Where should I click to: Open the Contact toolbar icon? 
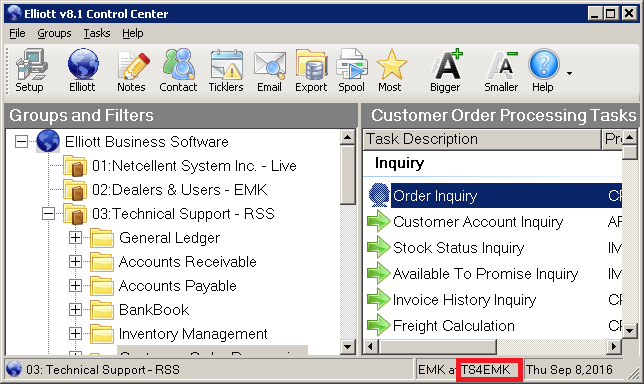[x=178, y=70]
